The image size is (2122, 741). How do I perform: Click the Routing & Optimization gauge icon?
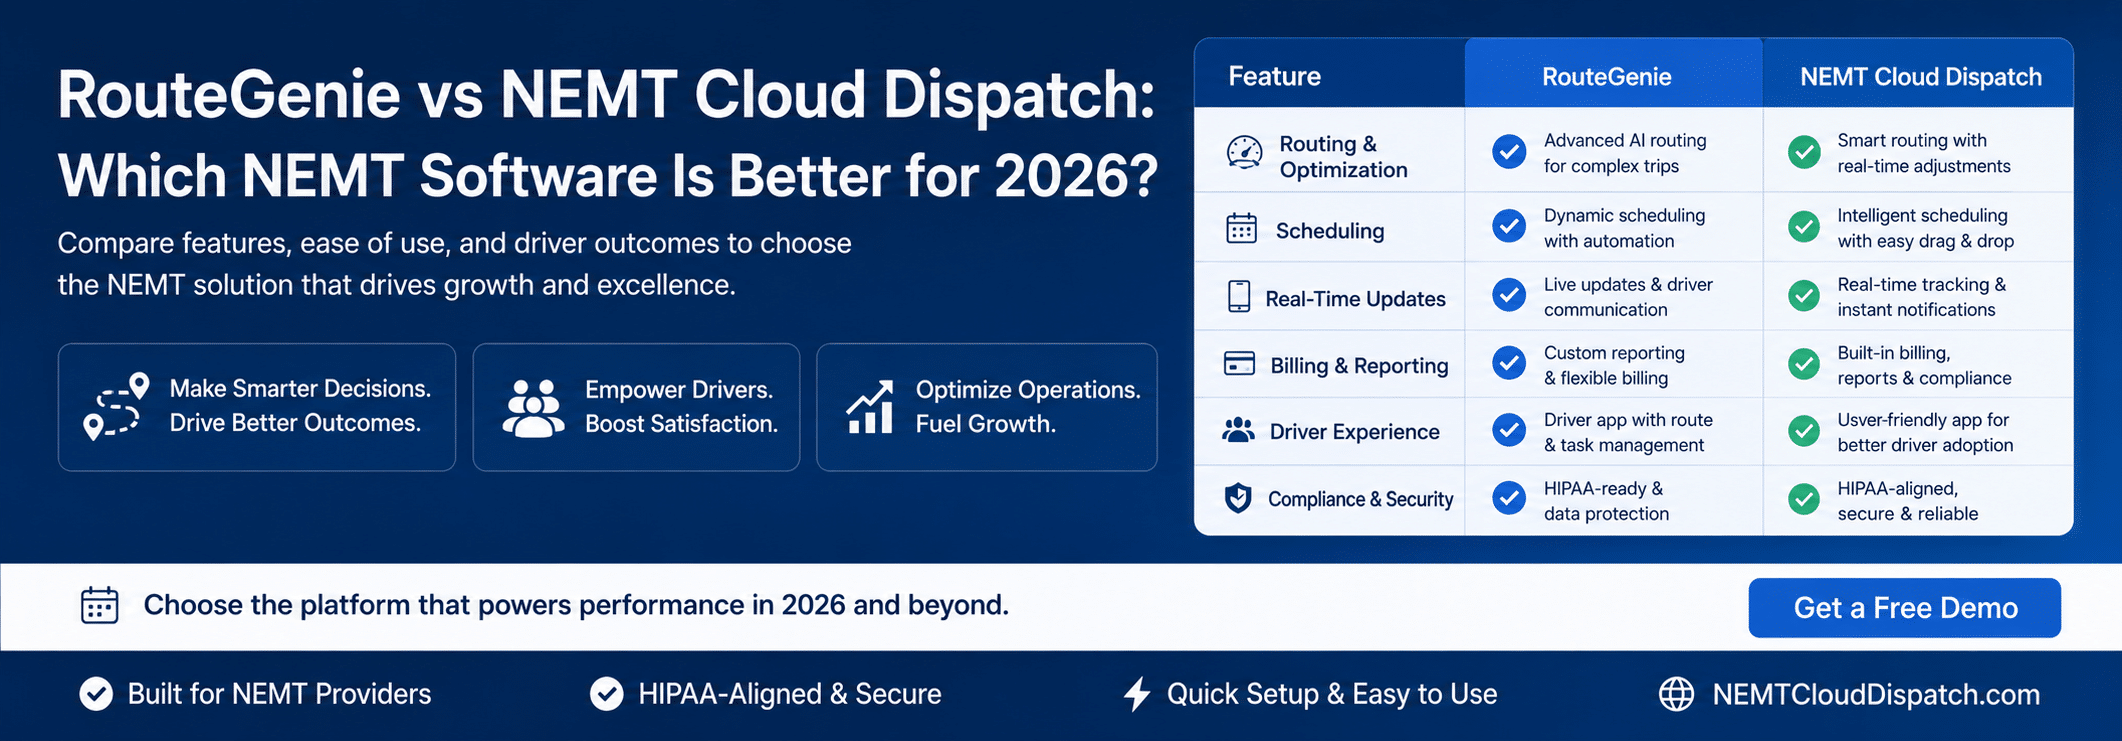point(1244,153)
